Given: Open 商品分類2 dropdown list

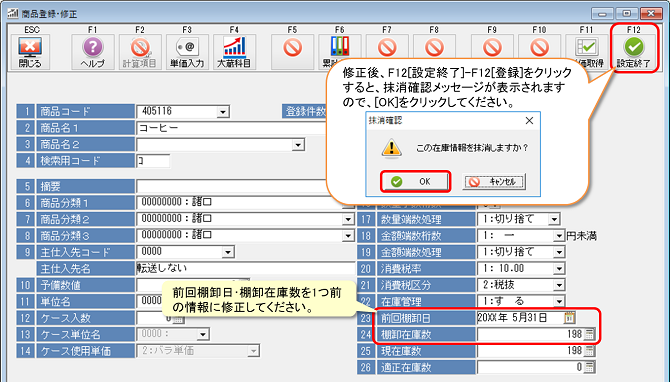Looking at the screenshot, I should click(x=349, y=220).
